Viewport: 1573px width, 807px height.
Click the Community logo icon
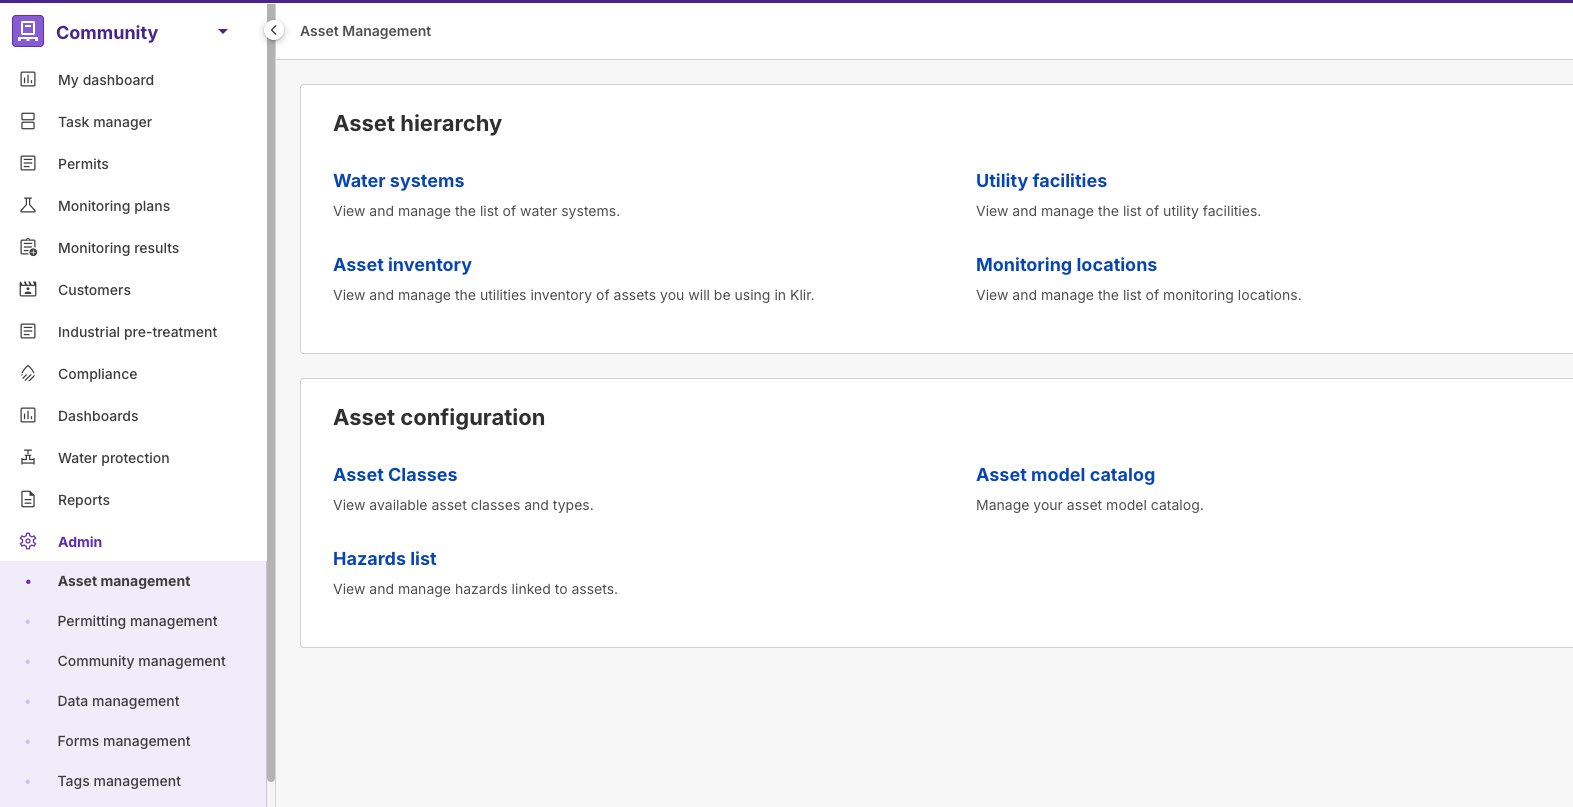[x=28, y=31]
